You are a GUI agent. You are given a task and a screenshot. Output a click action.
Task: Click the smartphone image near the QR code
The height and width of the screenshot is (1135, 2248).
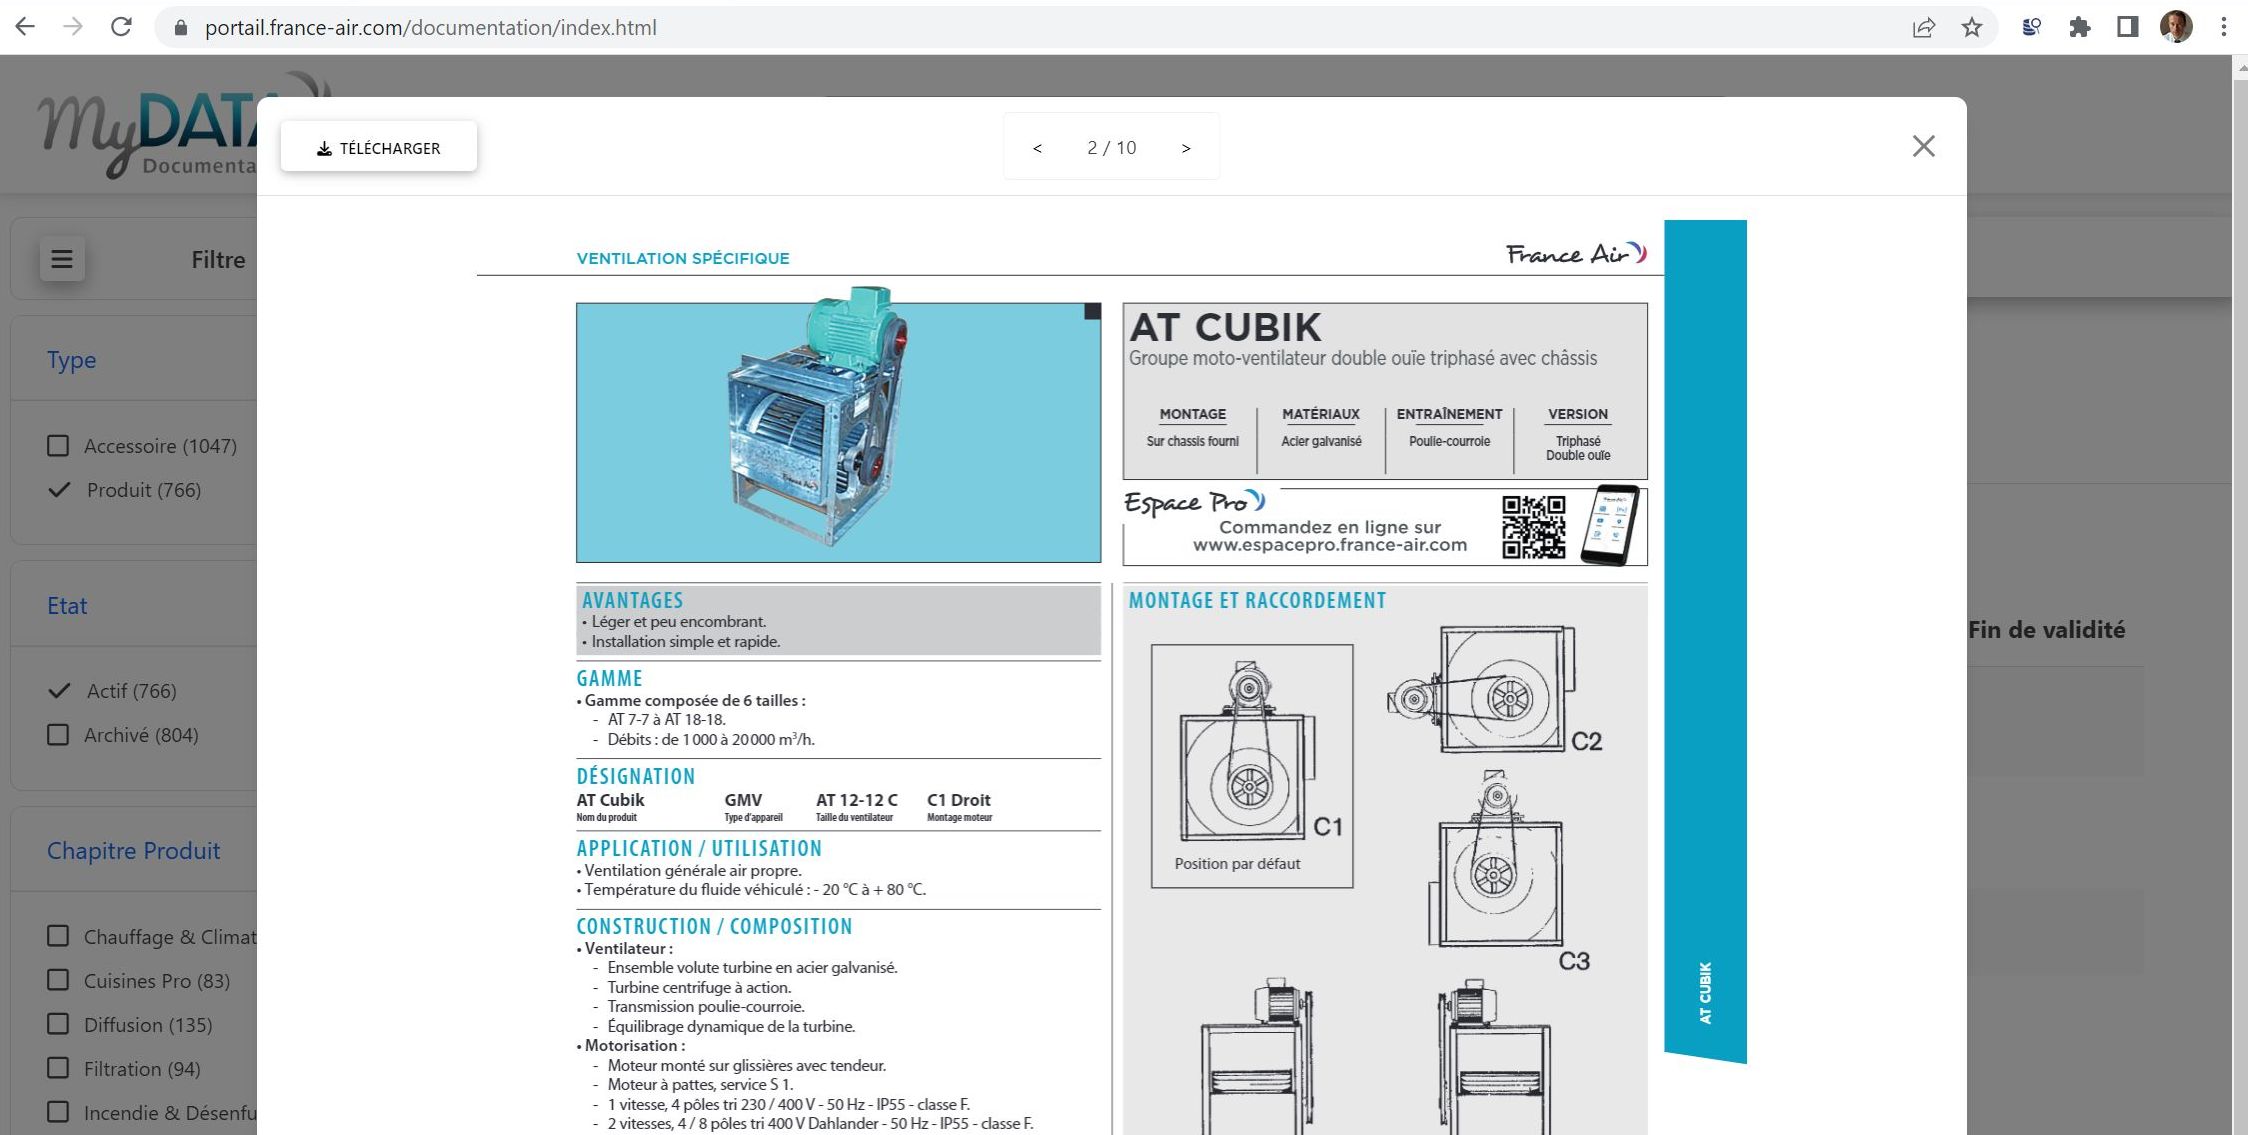(1610, 525)
